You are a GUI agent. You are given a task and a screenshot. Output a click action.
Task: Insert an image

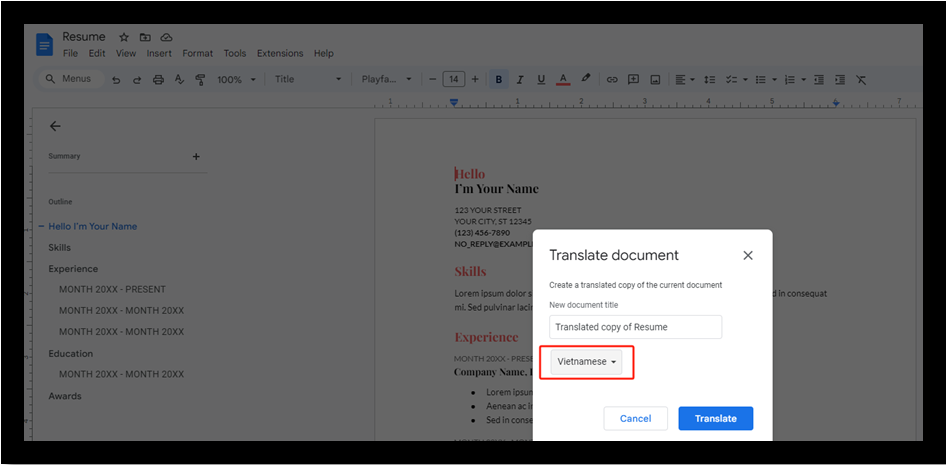[x=655, y=80]
